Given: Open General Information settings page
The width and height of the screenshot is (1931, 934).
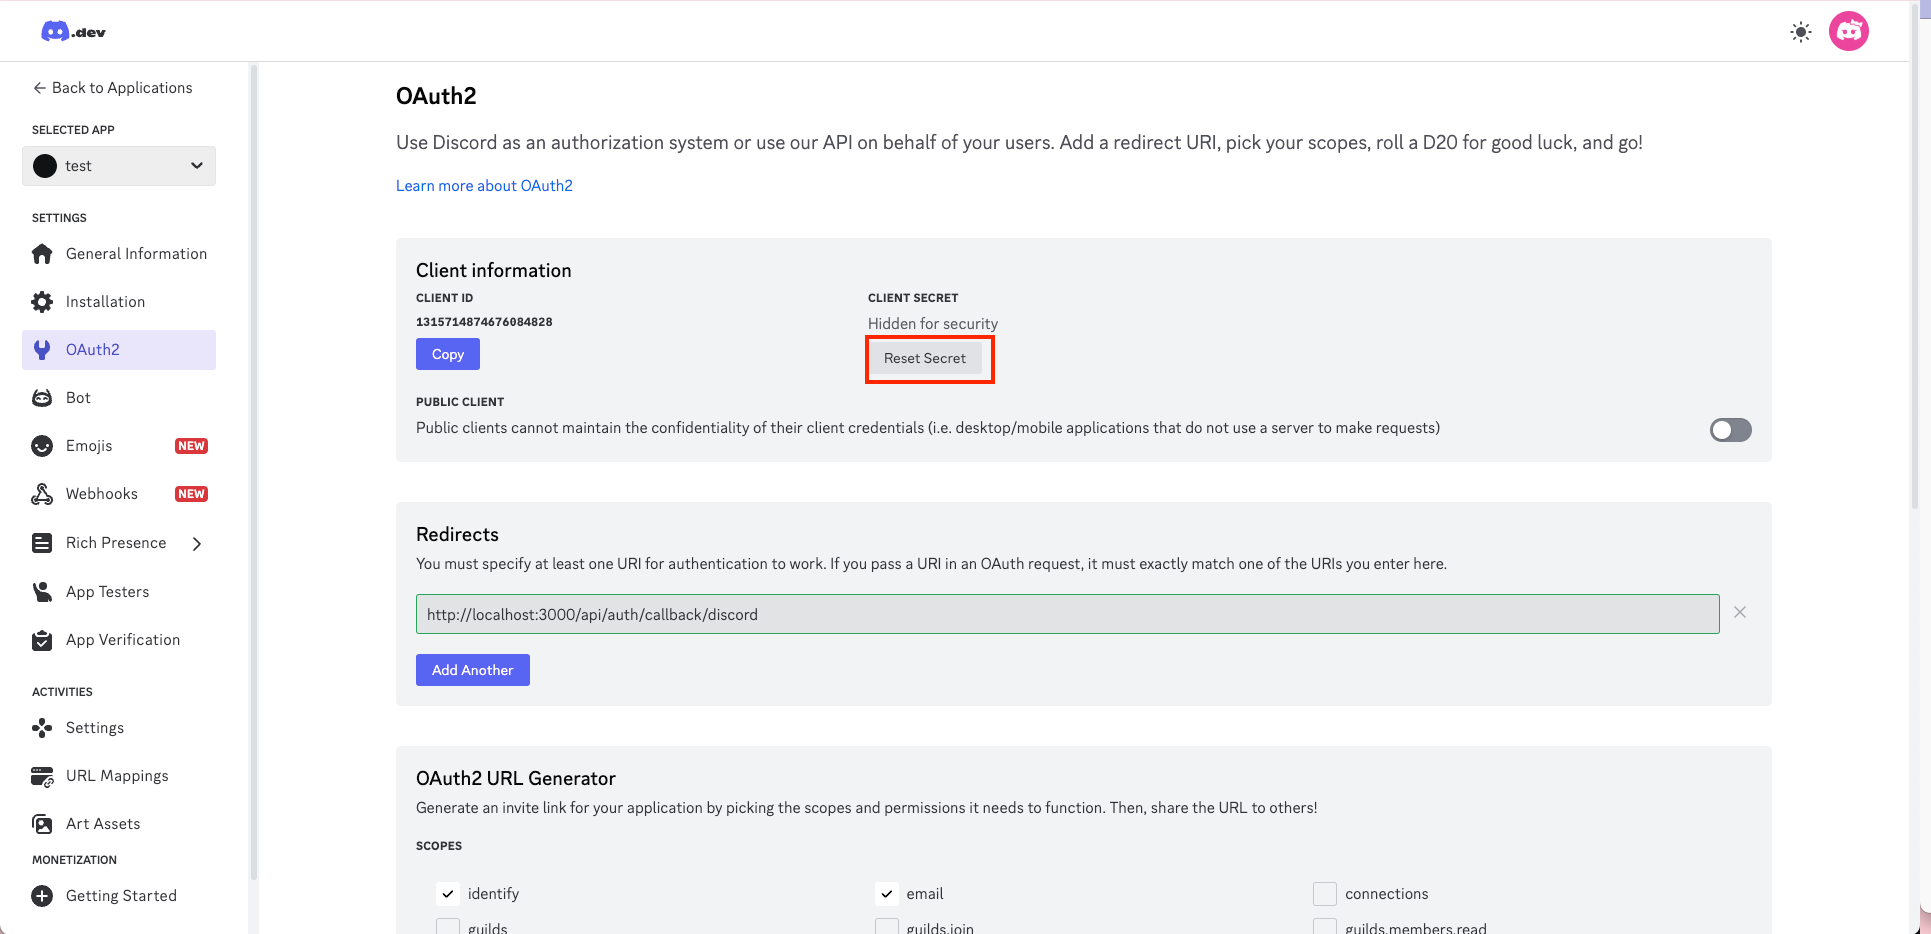Looking at the screenshot, I should pyautogui.click(x=119, y=254).
